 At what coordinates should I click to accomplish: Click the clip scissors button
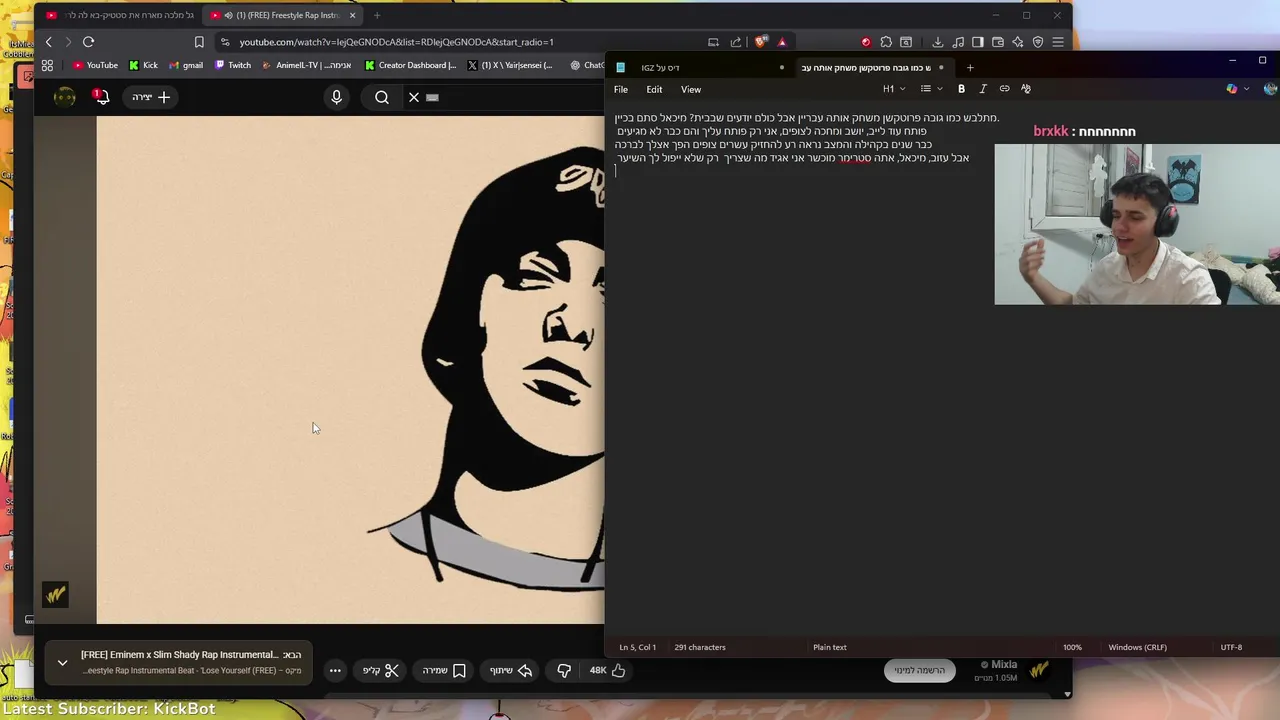[381, 670]
